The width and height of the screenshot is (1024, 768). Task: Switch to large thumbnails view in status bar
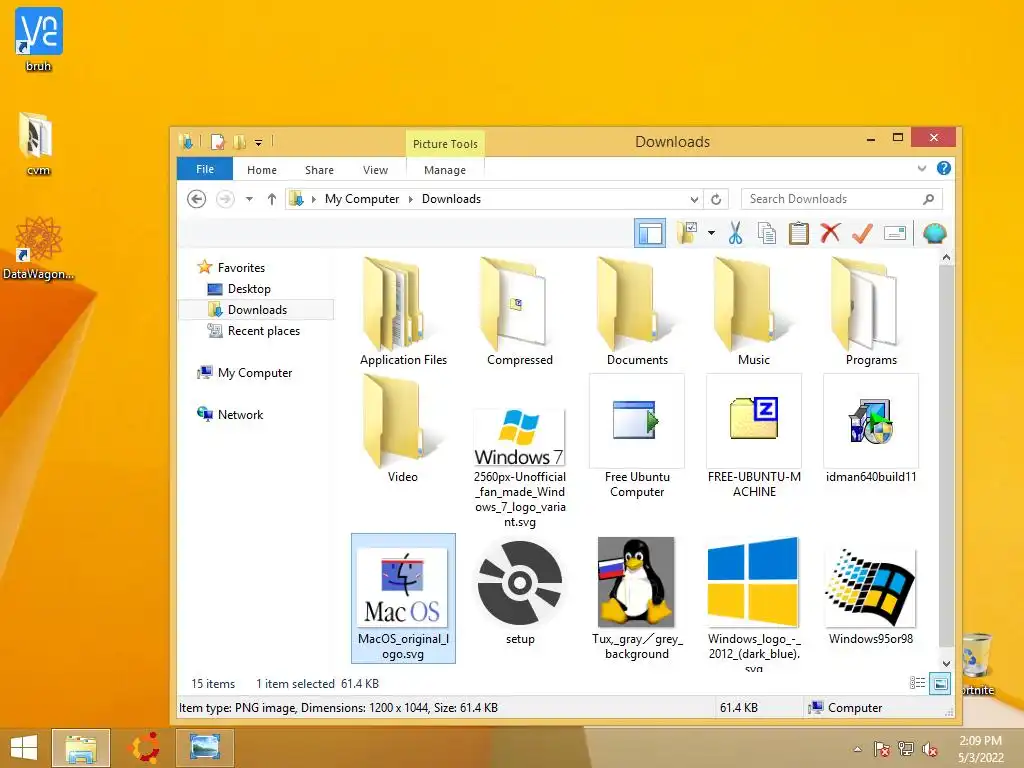[x=940, y=683]
